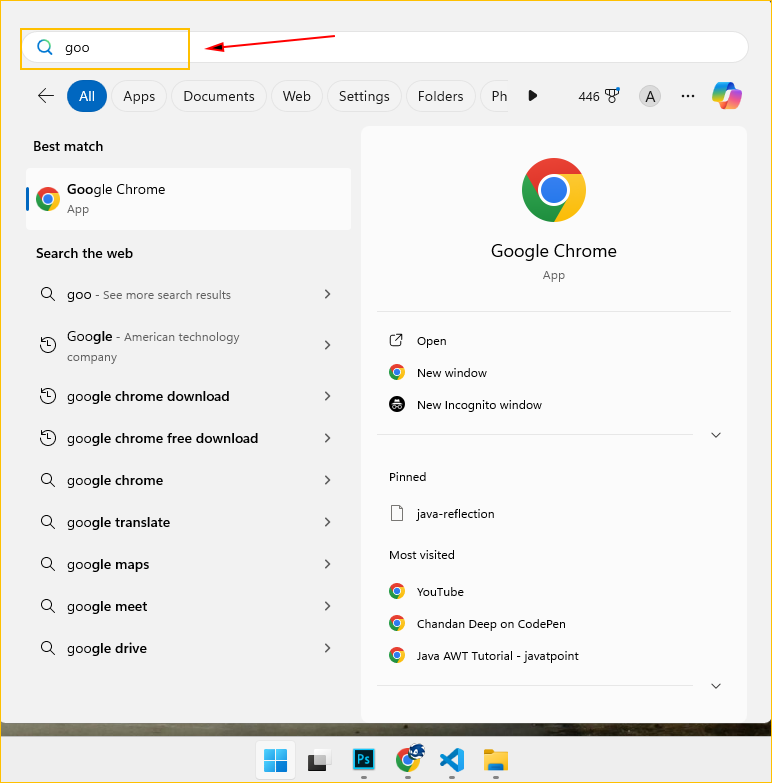Open the three-dots more options menu
The width and height of the screenshot is (772, 783).
point(687,96)
